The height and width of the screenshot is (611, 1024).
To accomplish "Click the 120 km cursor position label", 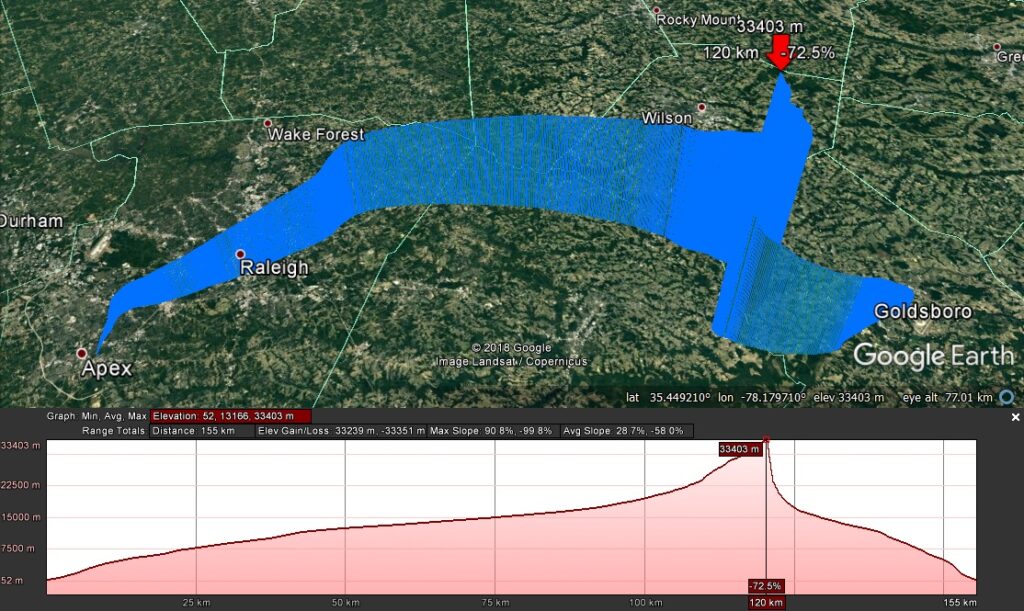I will pyautogui.click(x=766, y=602).
